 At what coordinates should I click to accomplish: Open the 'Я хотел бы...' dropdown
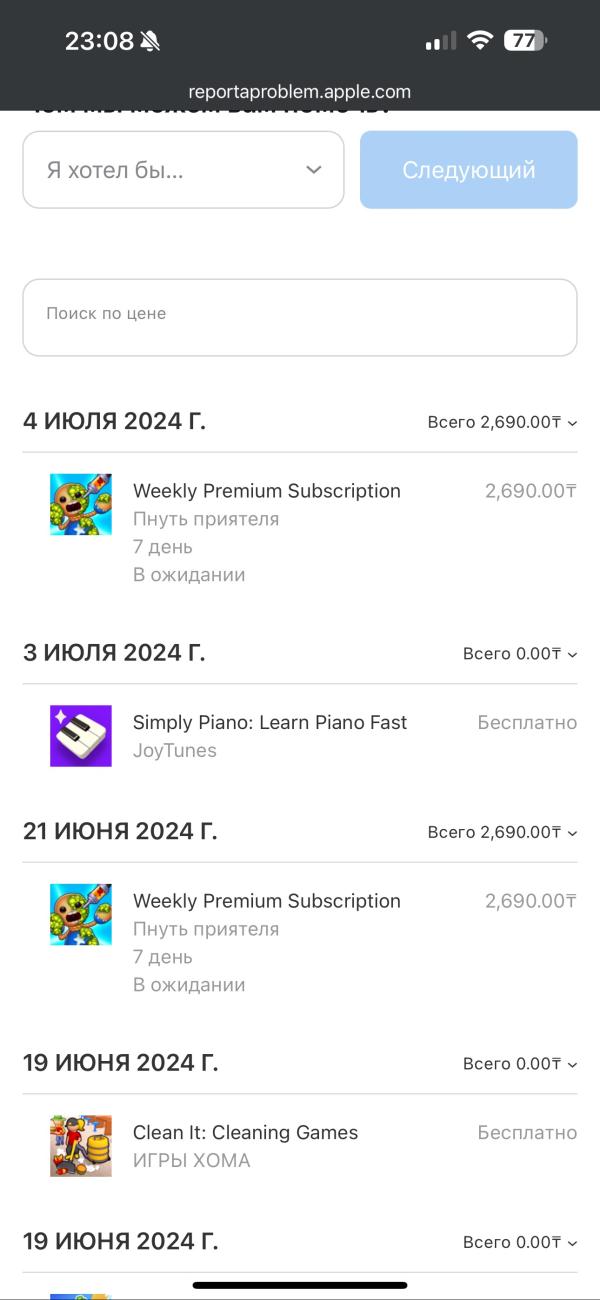183,170
